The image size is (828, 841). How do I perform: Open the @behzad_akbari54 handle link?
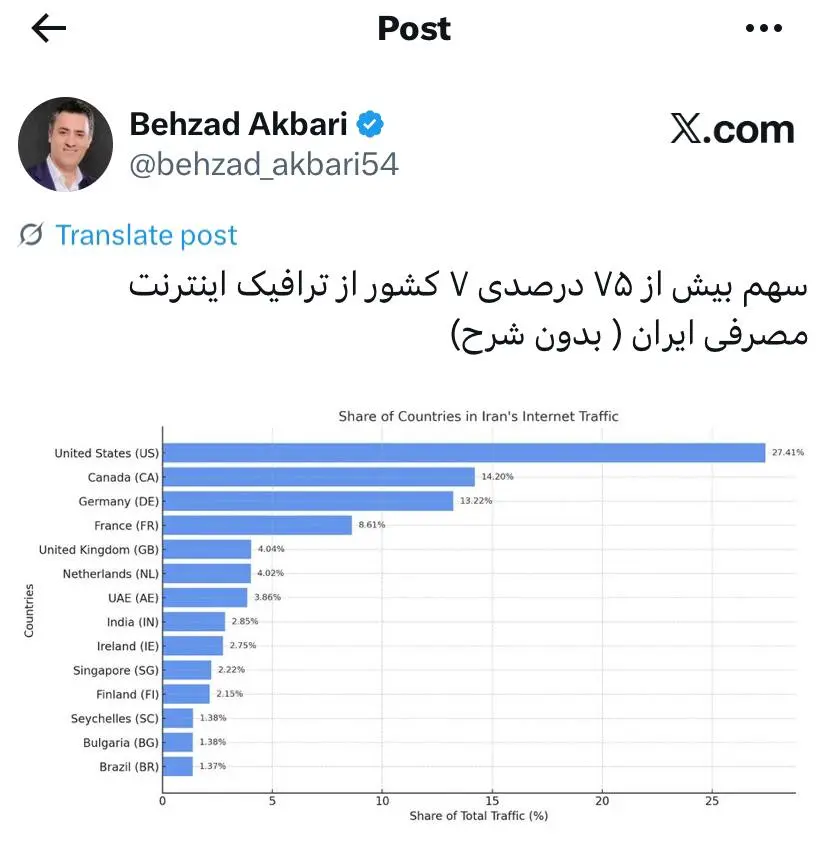264,164
